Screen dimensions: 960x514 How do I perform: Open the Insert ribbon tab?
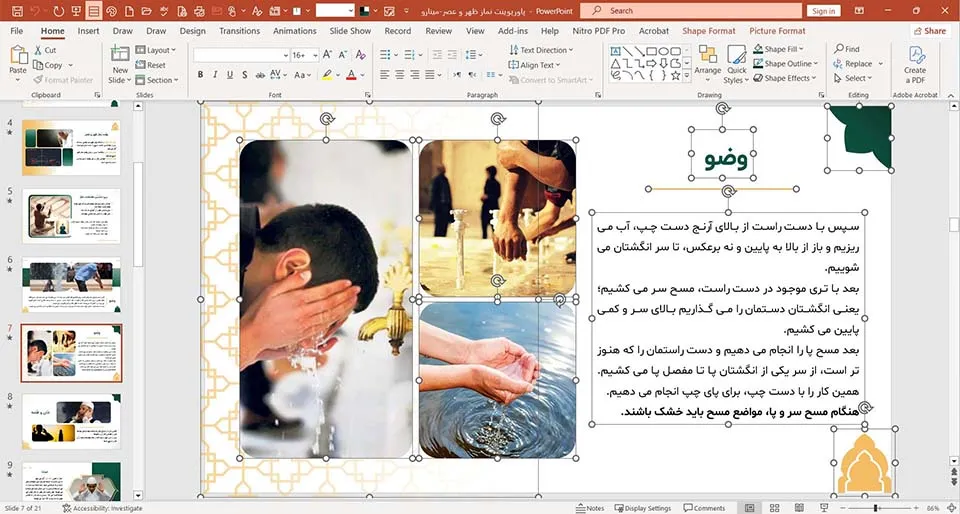[x=88, y=31]
